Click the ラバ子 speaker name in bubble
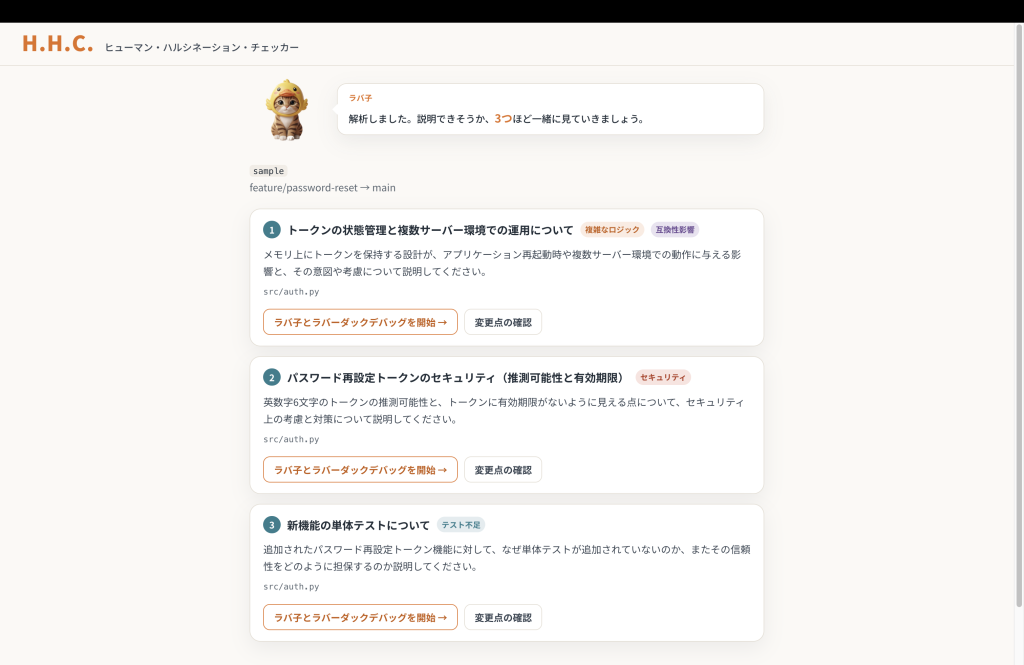Viewport: 1024px width, 665px height. tap(360, 98)
